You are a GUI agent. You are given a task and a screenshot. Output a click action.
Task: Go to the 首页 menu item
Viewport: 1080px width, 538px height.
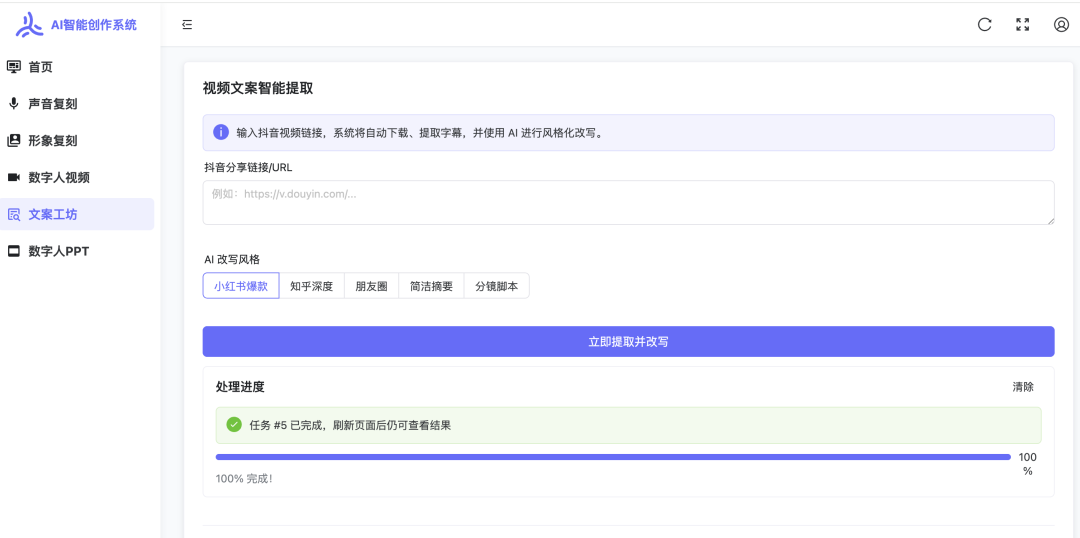(x=77, y=67)
